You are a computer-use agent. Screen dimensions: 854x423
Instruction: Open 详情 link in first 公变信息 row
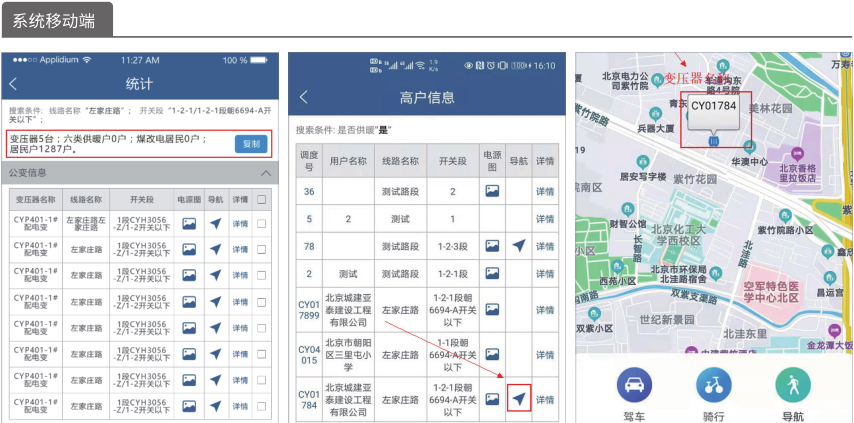pos(240,224)
